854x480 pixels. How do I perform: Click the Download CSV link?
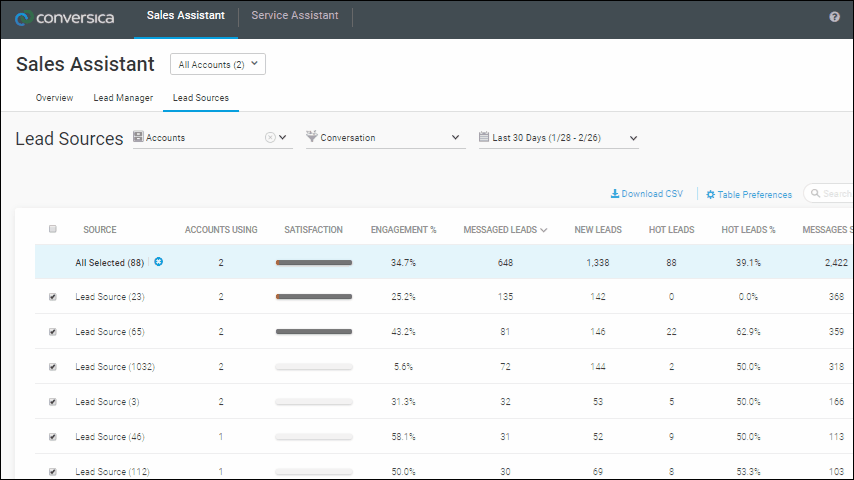(646, 193)
